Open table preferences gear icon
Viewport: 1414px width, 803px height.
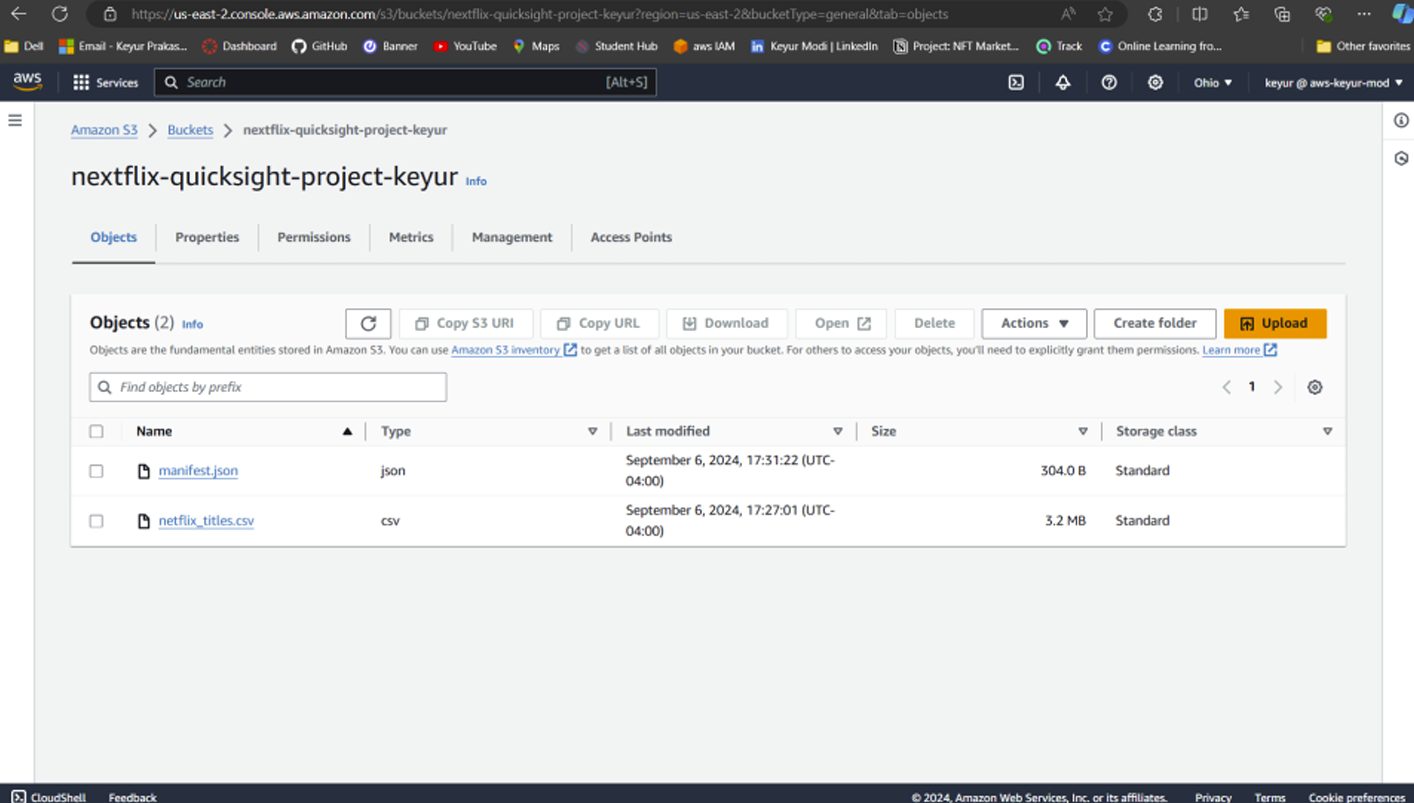(1315, 387)
